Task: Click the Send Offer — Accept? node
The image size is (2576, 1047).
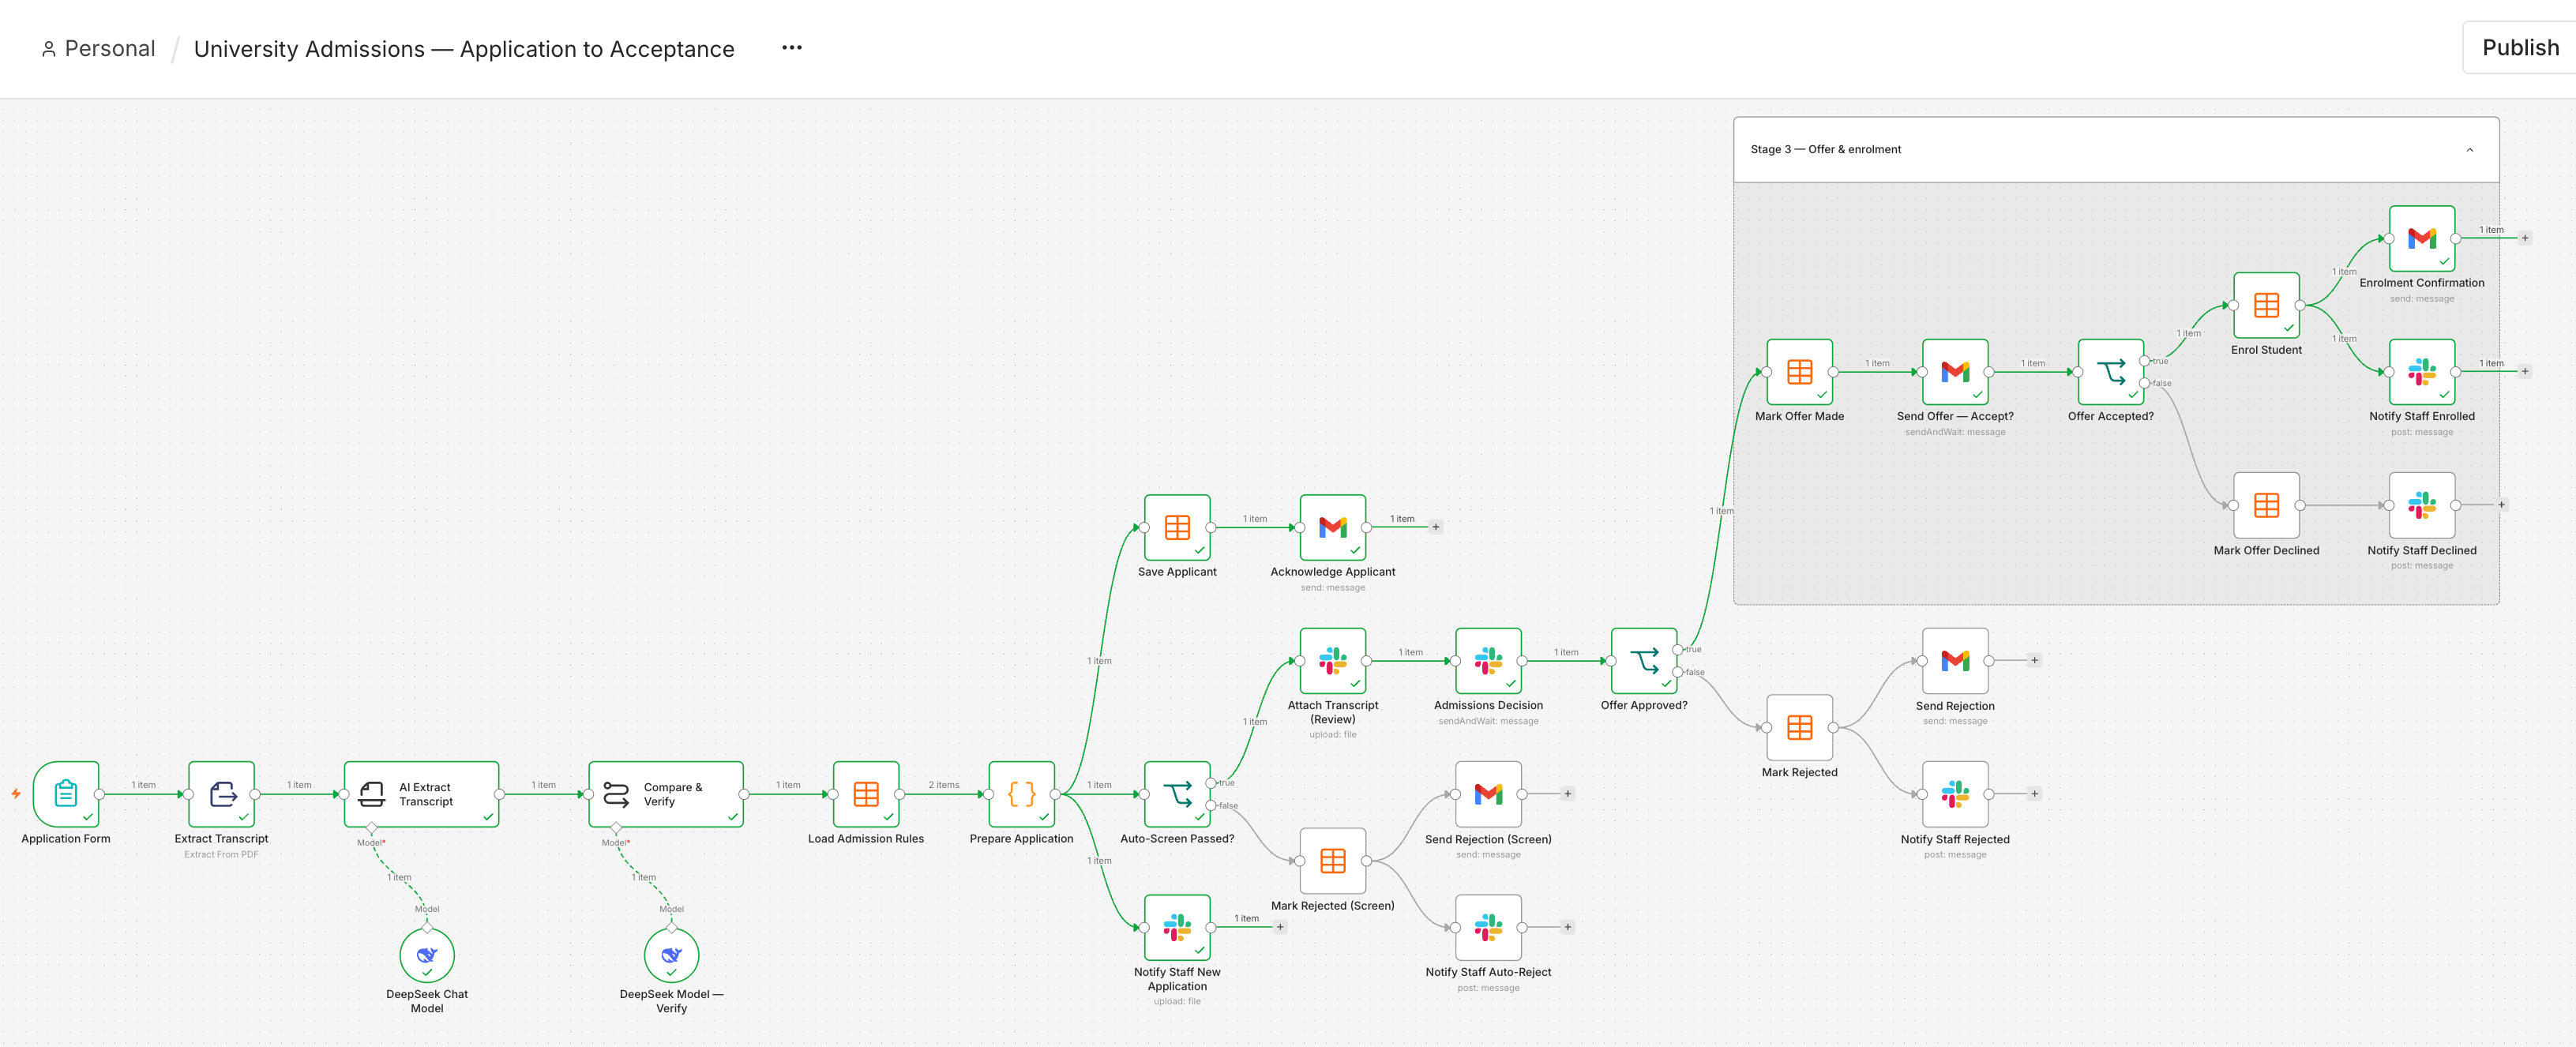Action: click(x=1955, y=371)
